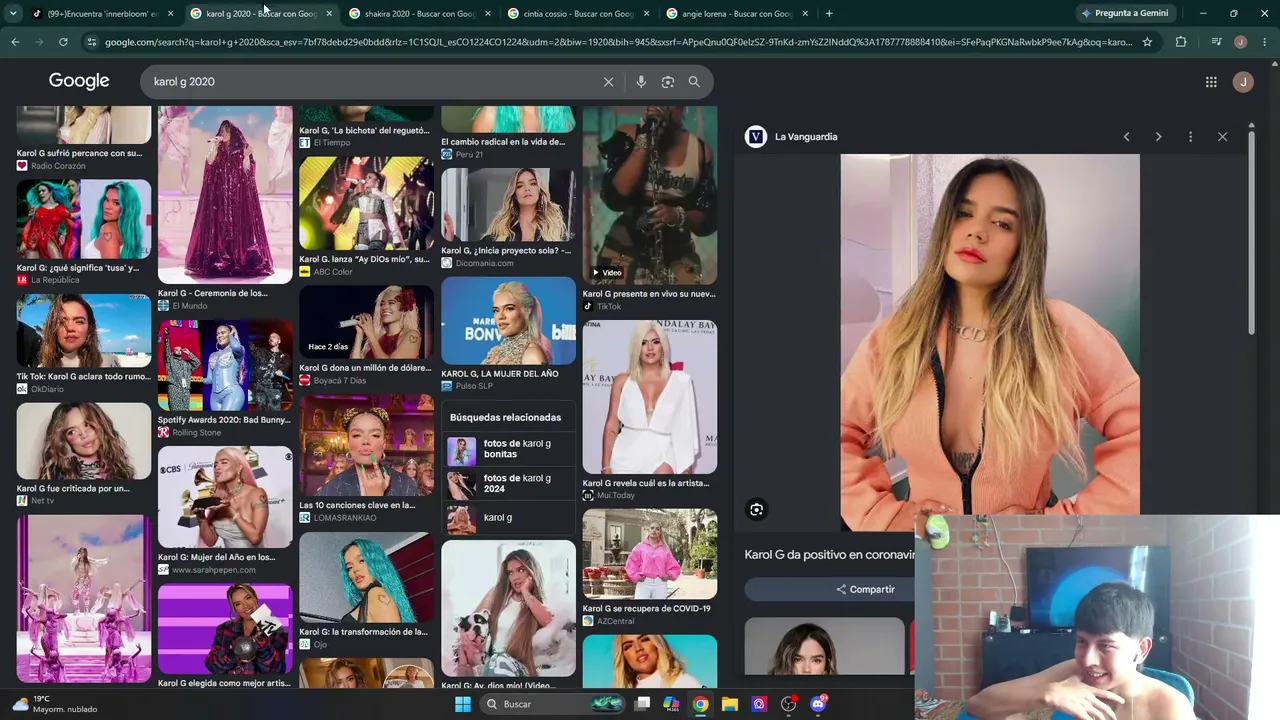Switch to the cintia cossio tab
Screen dimensions: 1280x720
coord(578,14)
